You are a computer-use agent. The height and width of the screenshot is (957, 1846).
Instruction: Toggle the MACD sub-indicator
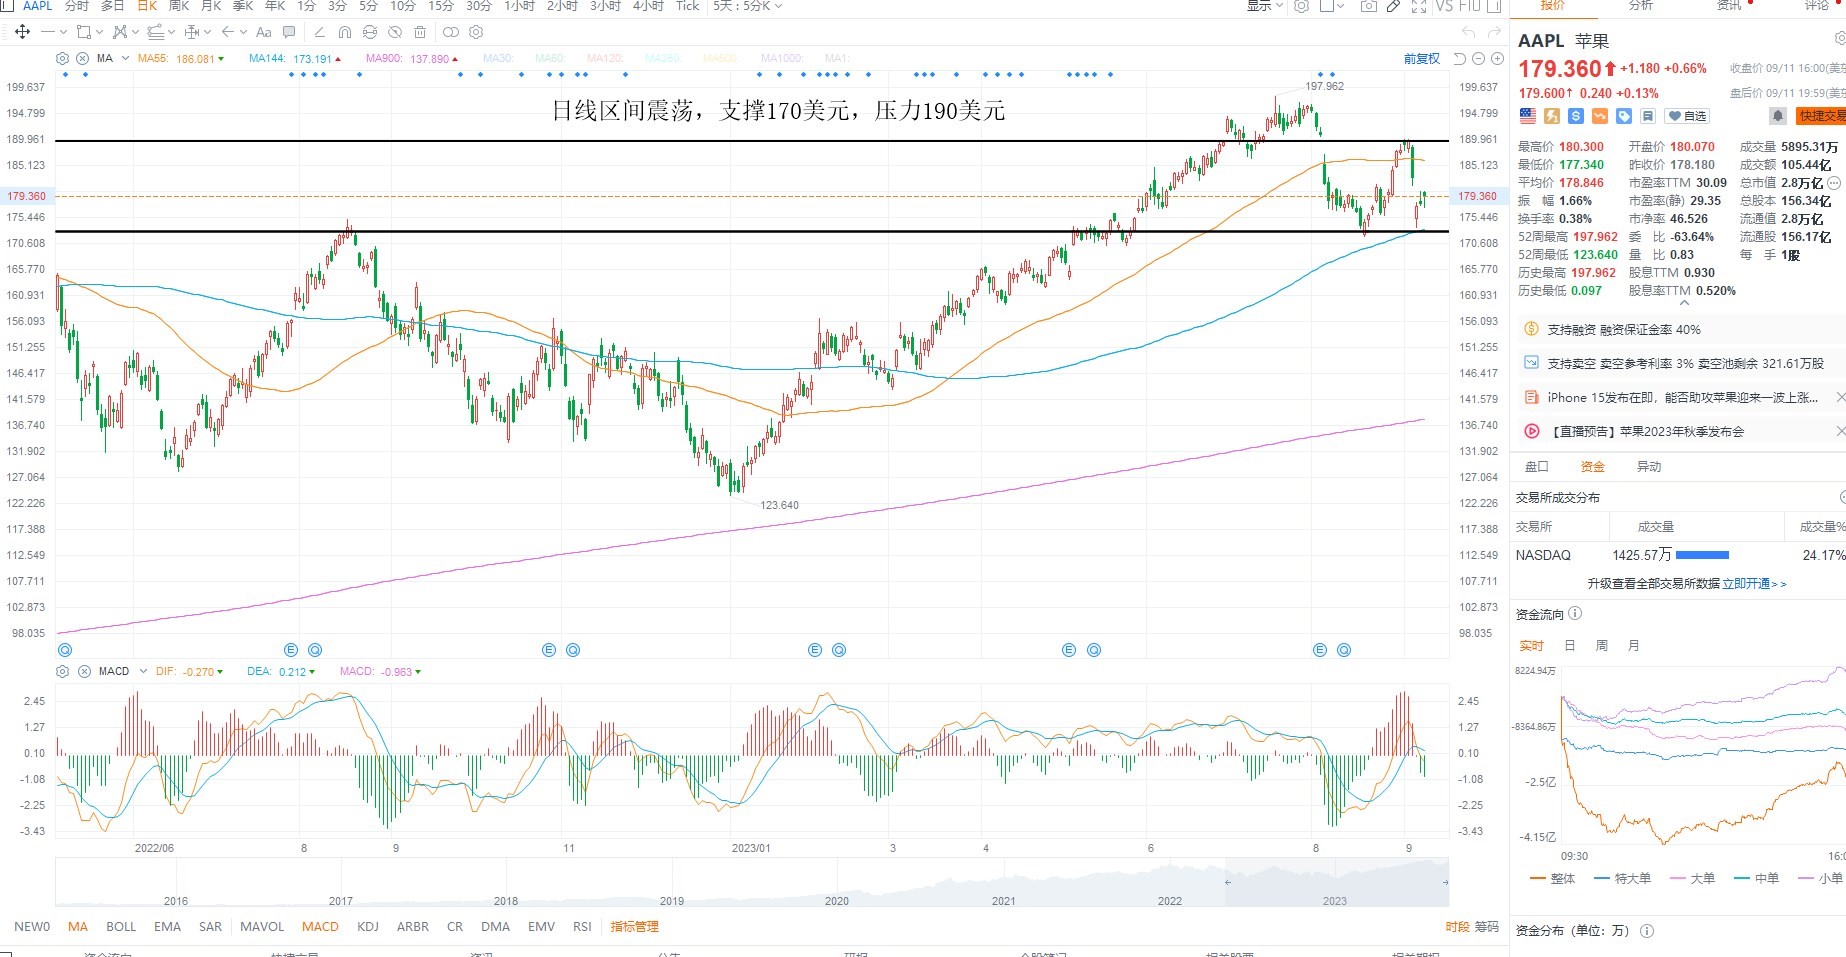coord(320,927)
